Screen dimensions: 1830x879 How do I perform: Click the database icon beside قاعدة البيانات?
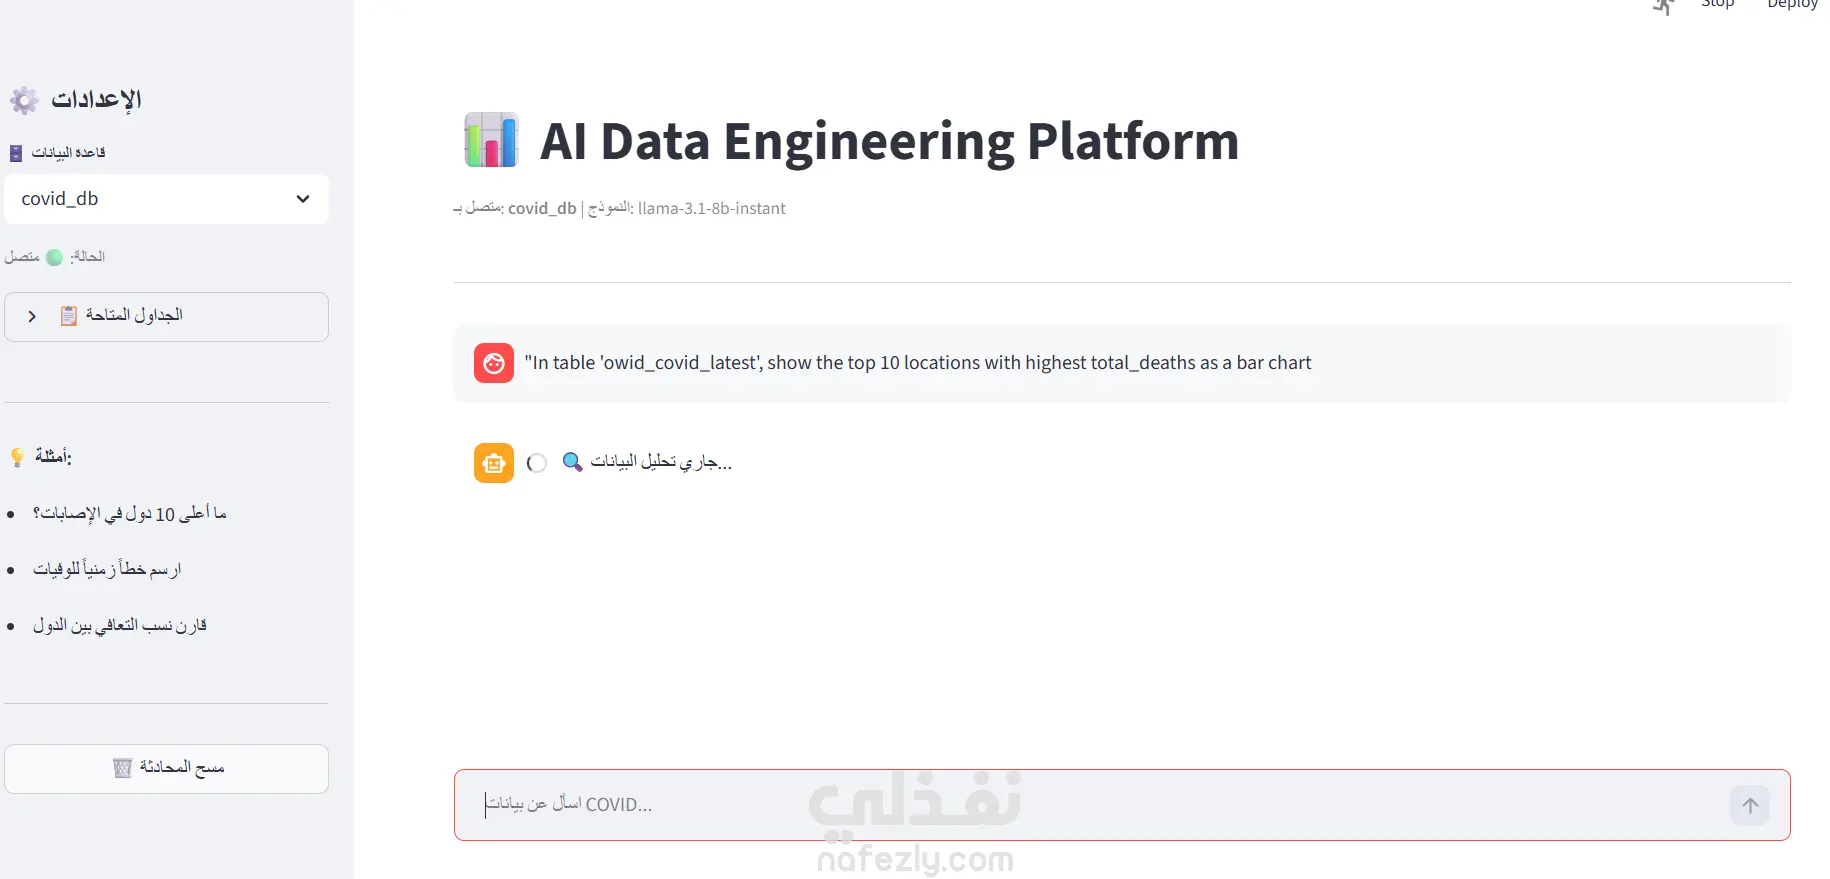pos(16,153)
